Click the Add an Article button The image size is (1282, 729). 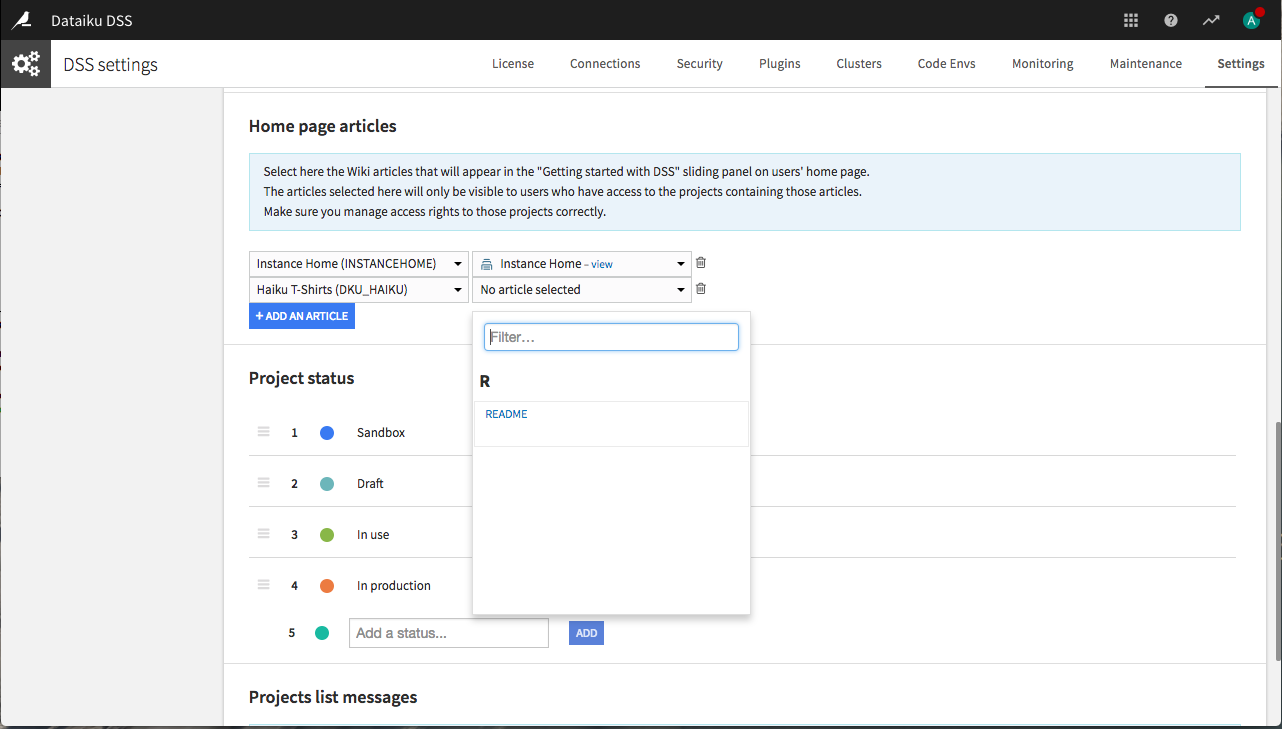pos(302,316)
